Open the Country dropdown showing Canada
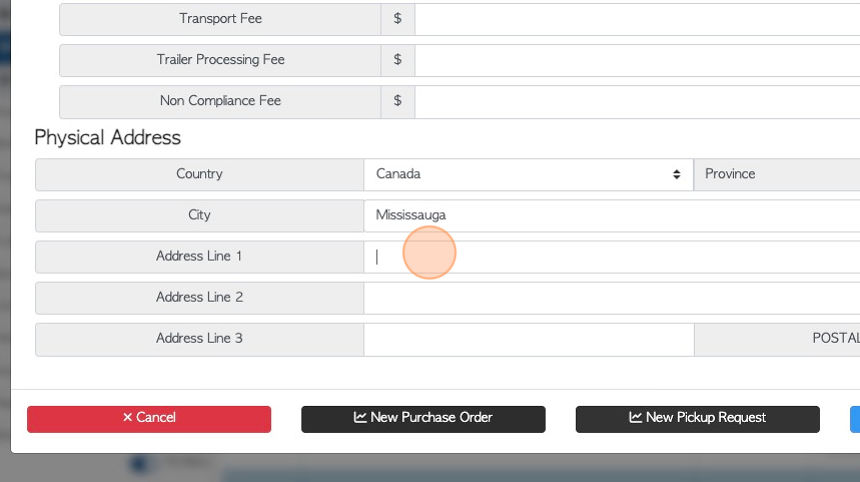This screenshot has width=860, height=482. tap(529, 174)
